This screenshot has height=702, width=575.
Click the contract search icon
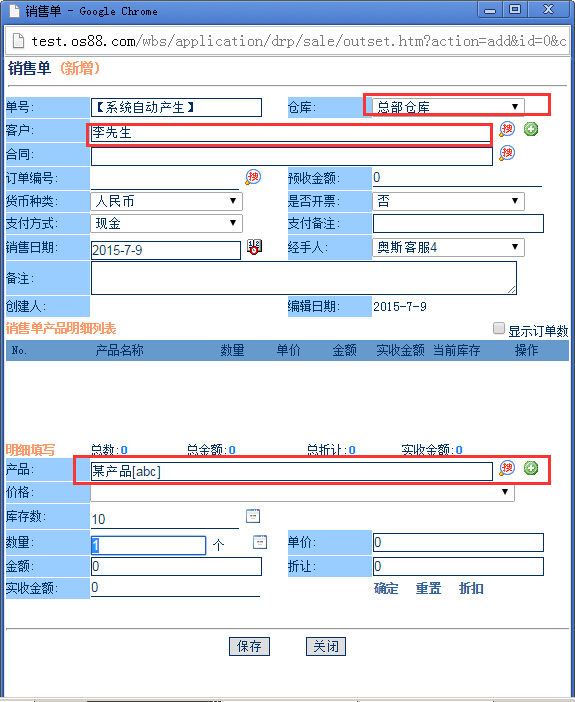click(x=507, y=153)
